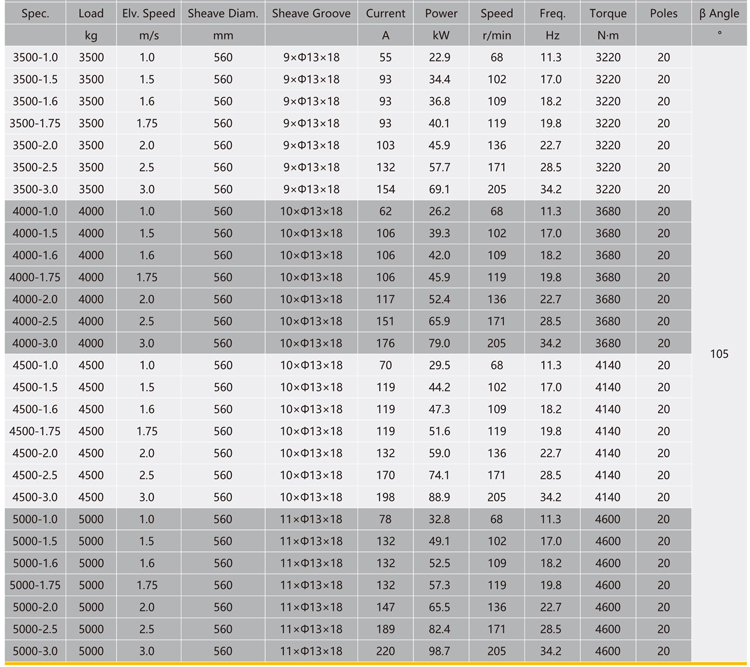Image resolution: width=750 pixels, height=667 pixels.
Task: Click the 22.9 kW power value
Action: coord(441,58)
